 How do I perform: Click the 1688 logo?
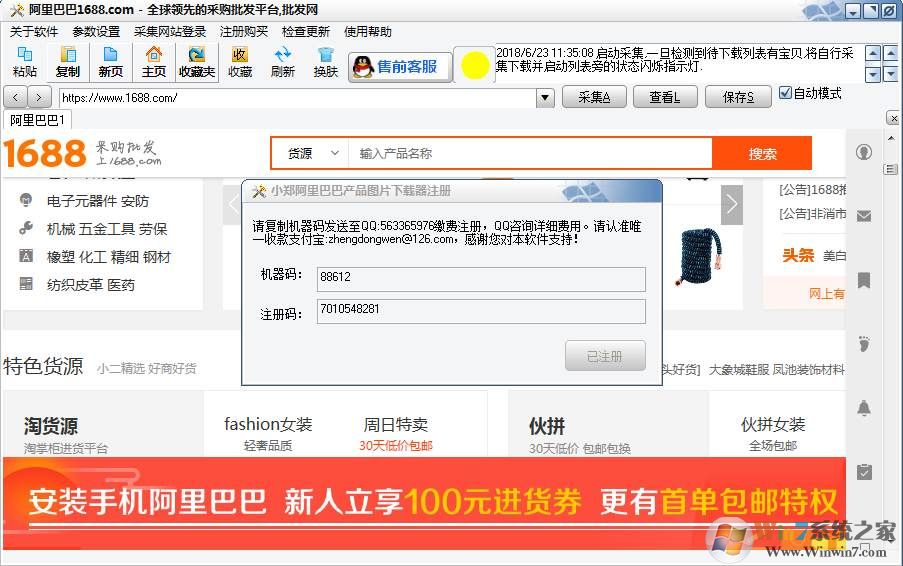click(45, 153)
